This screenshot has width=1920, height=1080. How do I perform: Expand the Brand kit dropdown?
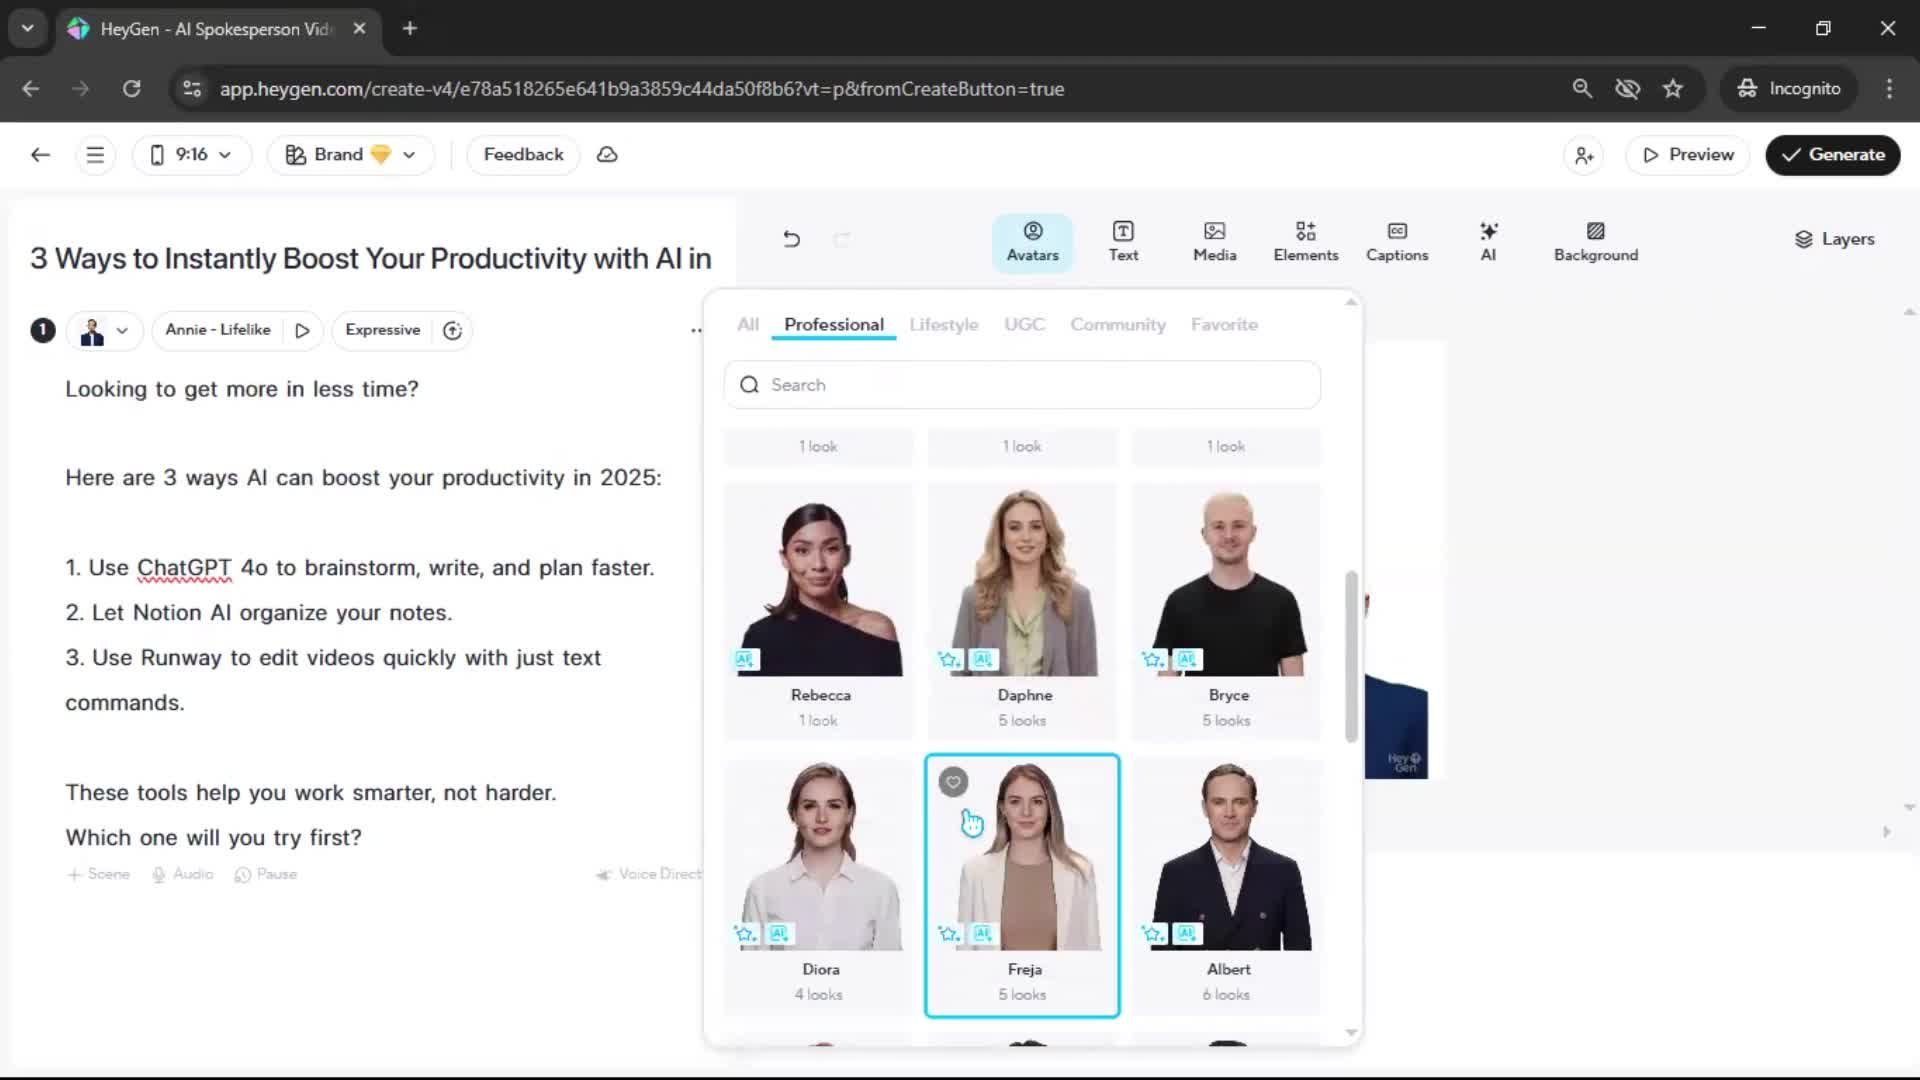click(350, 155)
